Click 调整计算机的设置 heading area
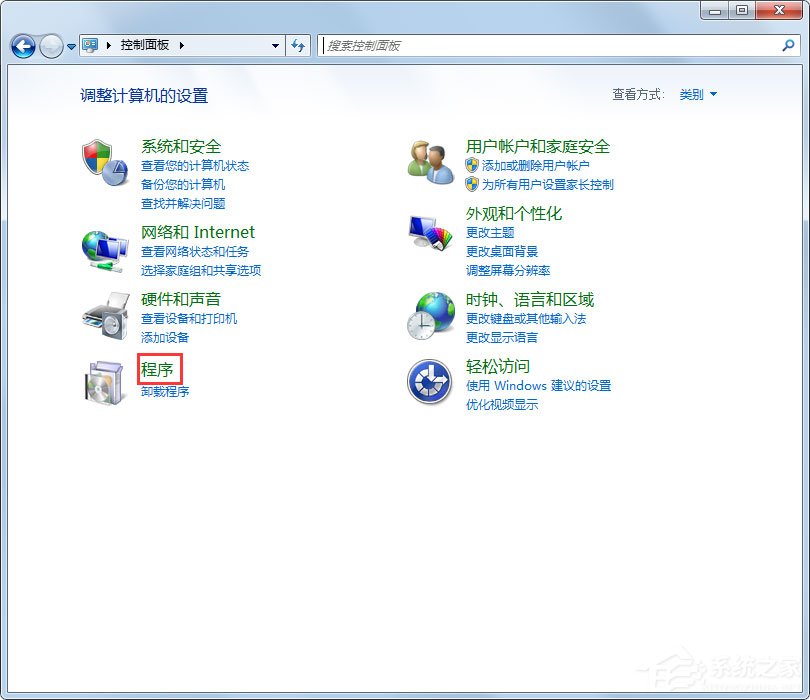This screenshot has width=810, height=700. point(142,97)
